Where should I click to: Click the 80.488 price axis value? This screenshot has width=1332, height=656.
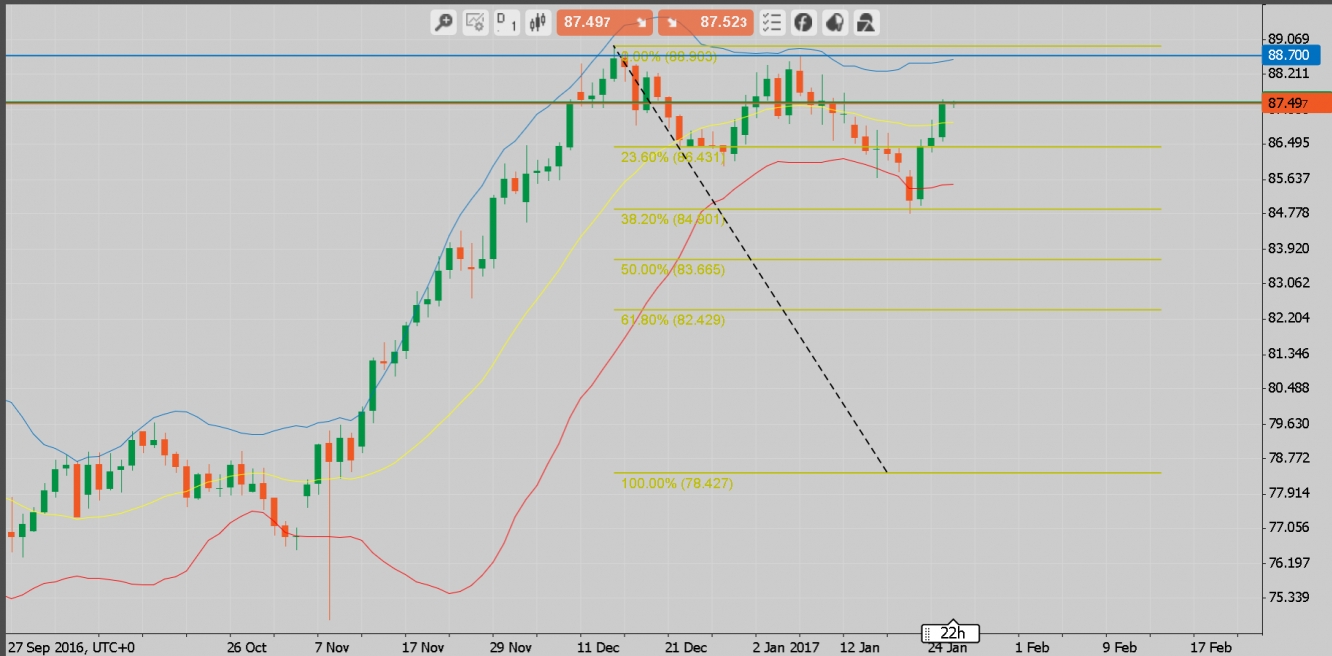click(1288, 388)
